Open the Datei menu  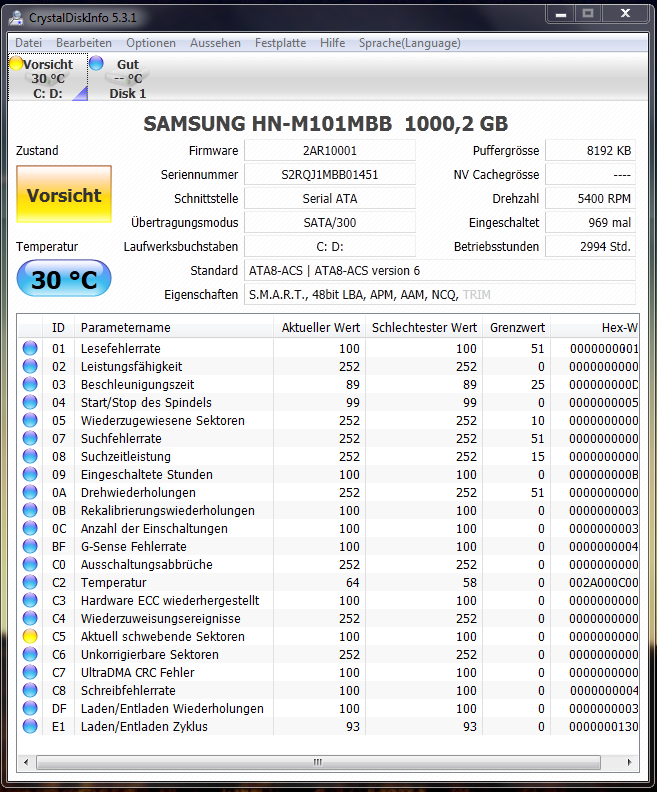28,43
